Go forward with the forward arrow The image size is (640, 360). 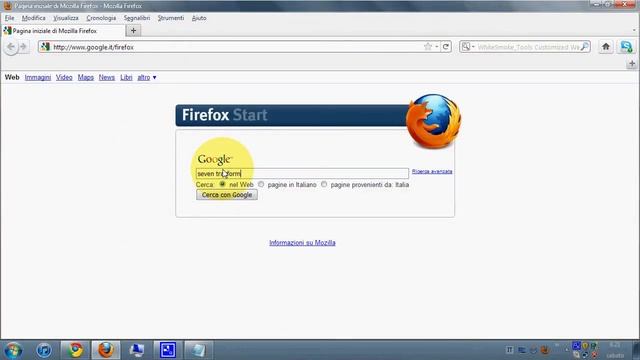24,47
